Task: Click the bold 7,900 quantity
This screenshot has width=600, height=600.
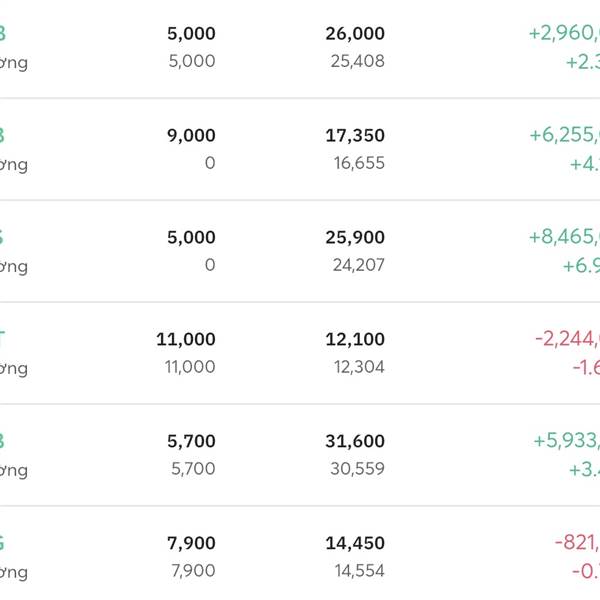Action: tap(191, 544)
